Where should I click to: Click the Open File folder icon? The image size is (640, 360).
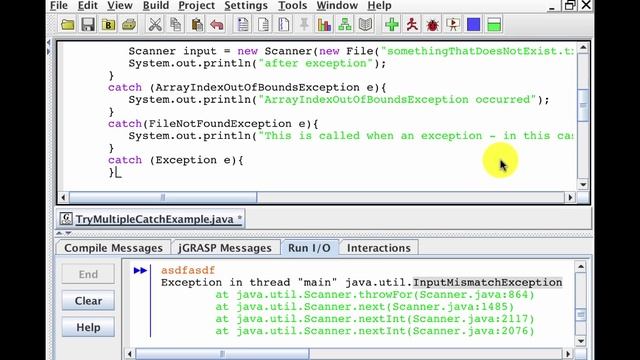[x=68, y=25]
